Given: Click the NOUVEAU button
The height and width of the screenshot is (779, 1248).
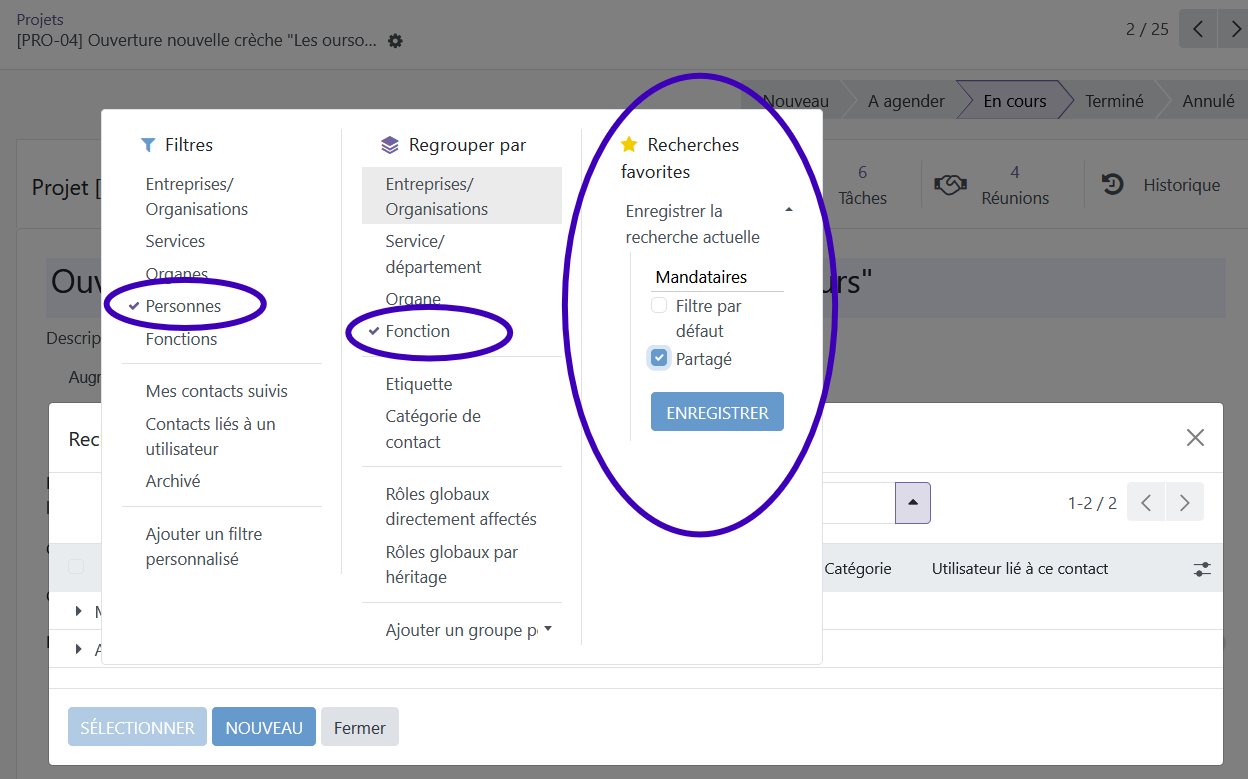Looking at the screenshot, I should tap(264, 728).
